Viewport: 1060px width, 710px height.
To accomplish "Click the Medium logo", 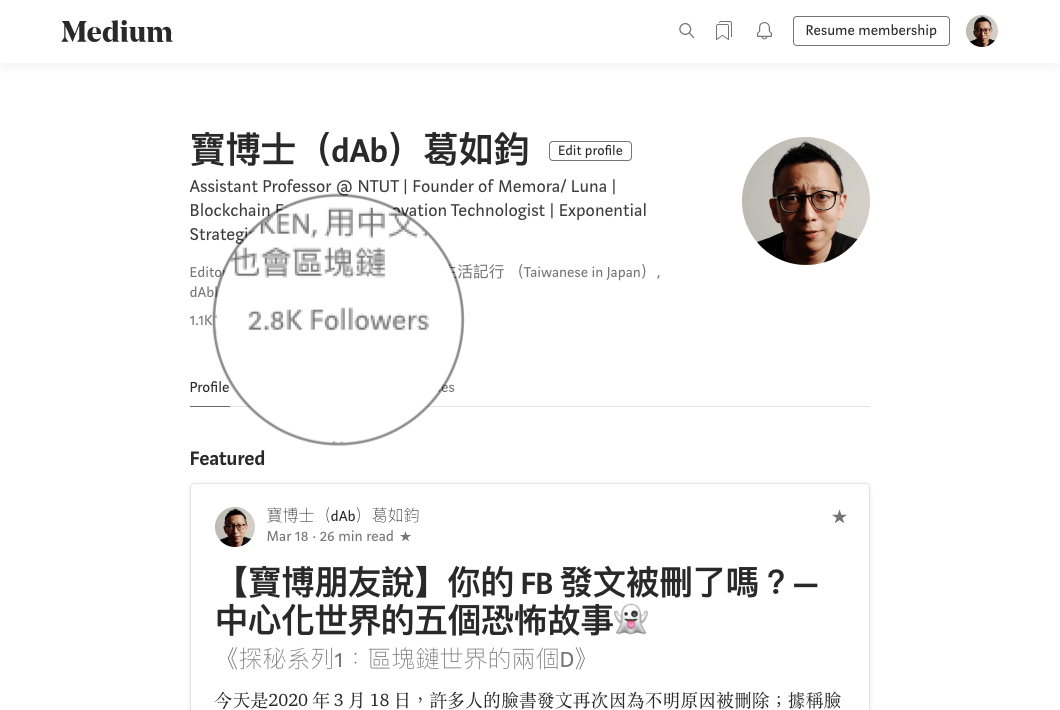I will tap(117, 32).
